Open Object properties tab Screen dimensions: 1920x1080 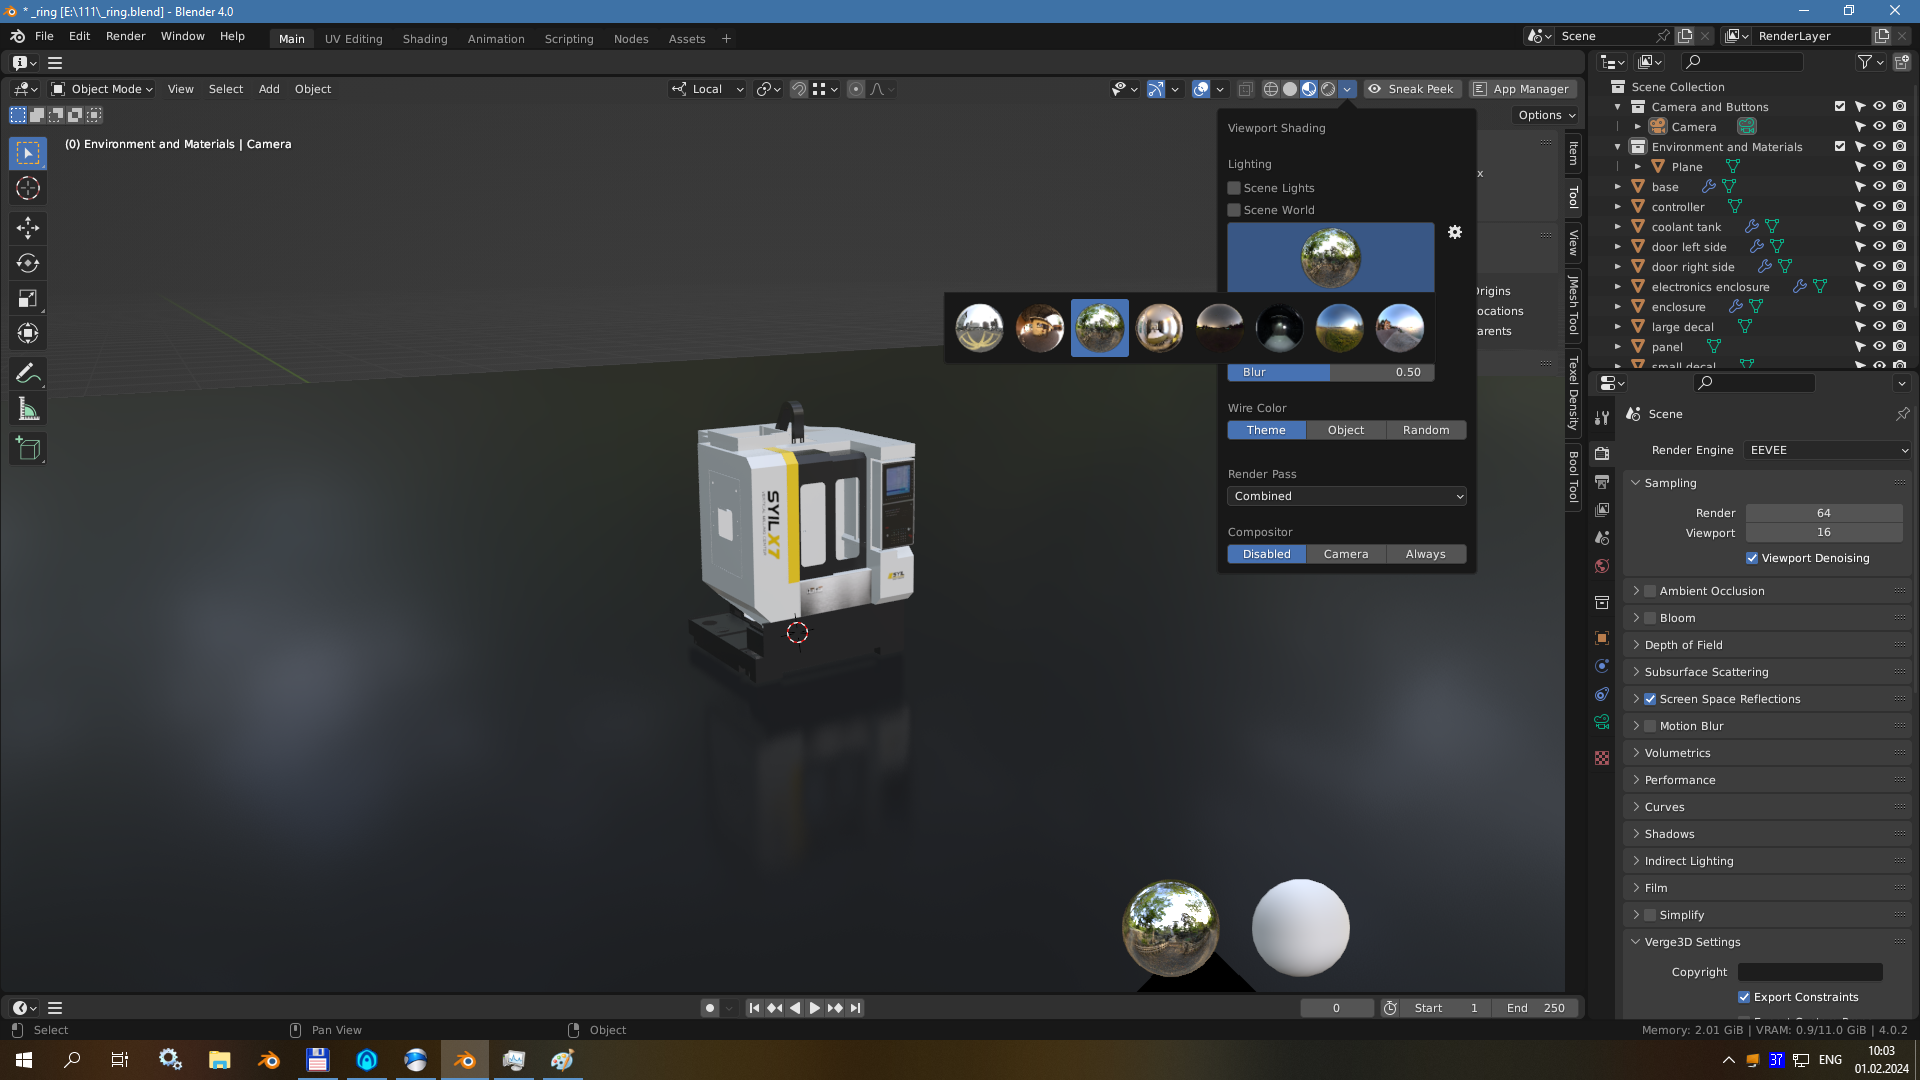point(1602,638)
